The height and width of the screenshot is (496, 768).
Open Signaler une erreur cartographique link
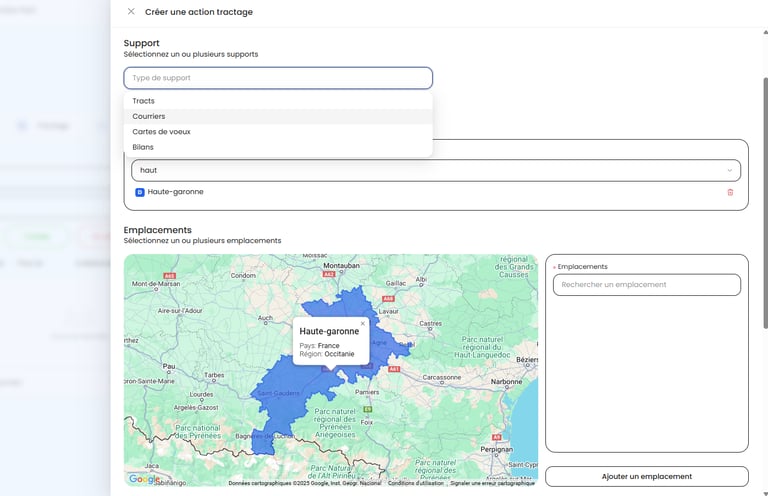[492, 483]
